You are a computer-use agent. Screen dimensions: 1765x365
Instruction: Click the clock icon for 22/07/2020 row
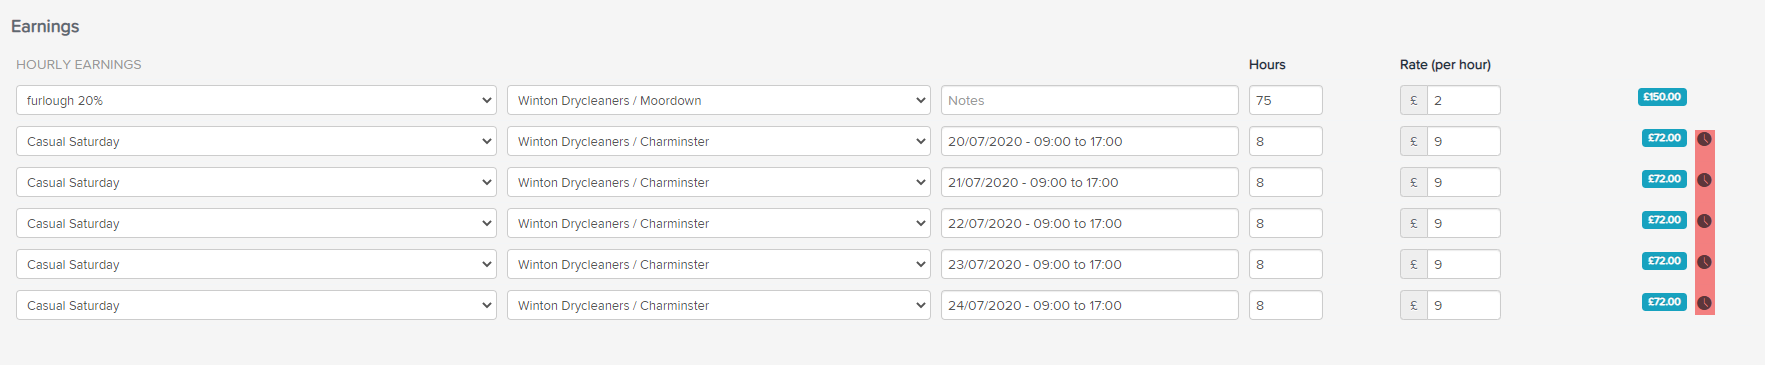[1704, 221]
